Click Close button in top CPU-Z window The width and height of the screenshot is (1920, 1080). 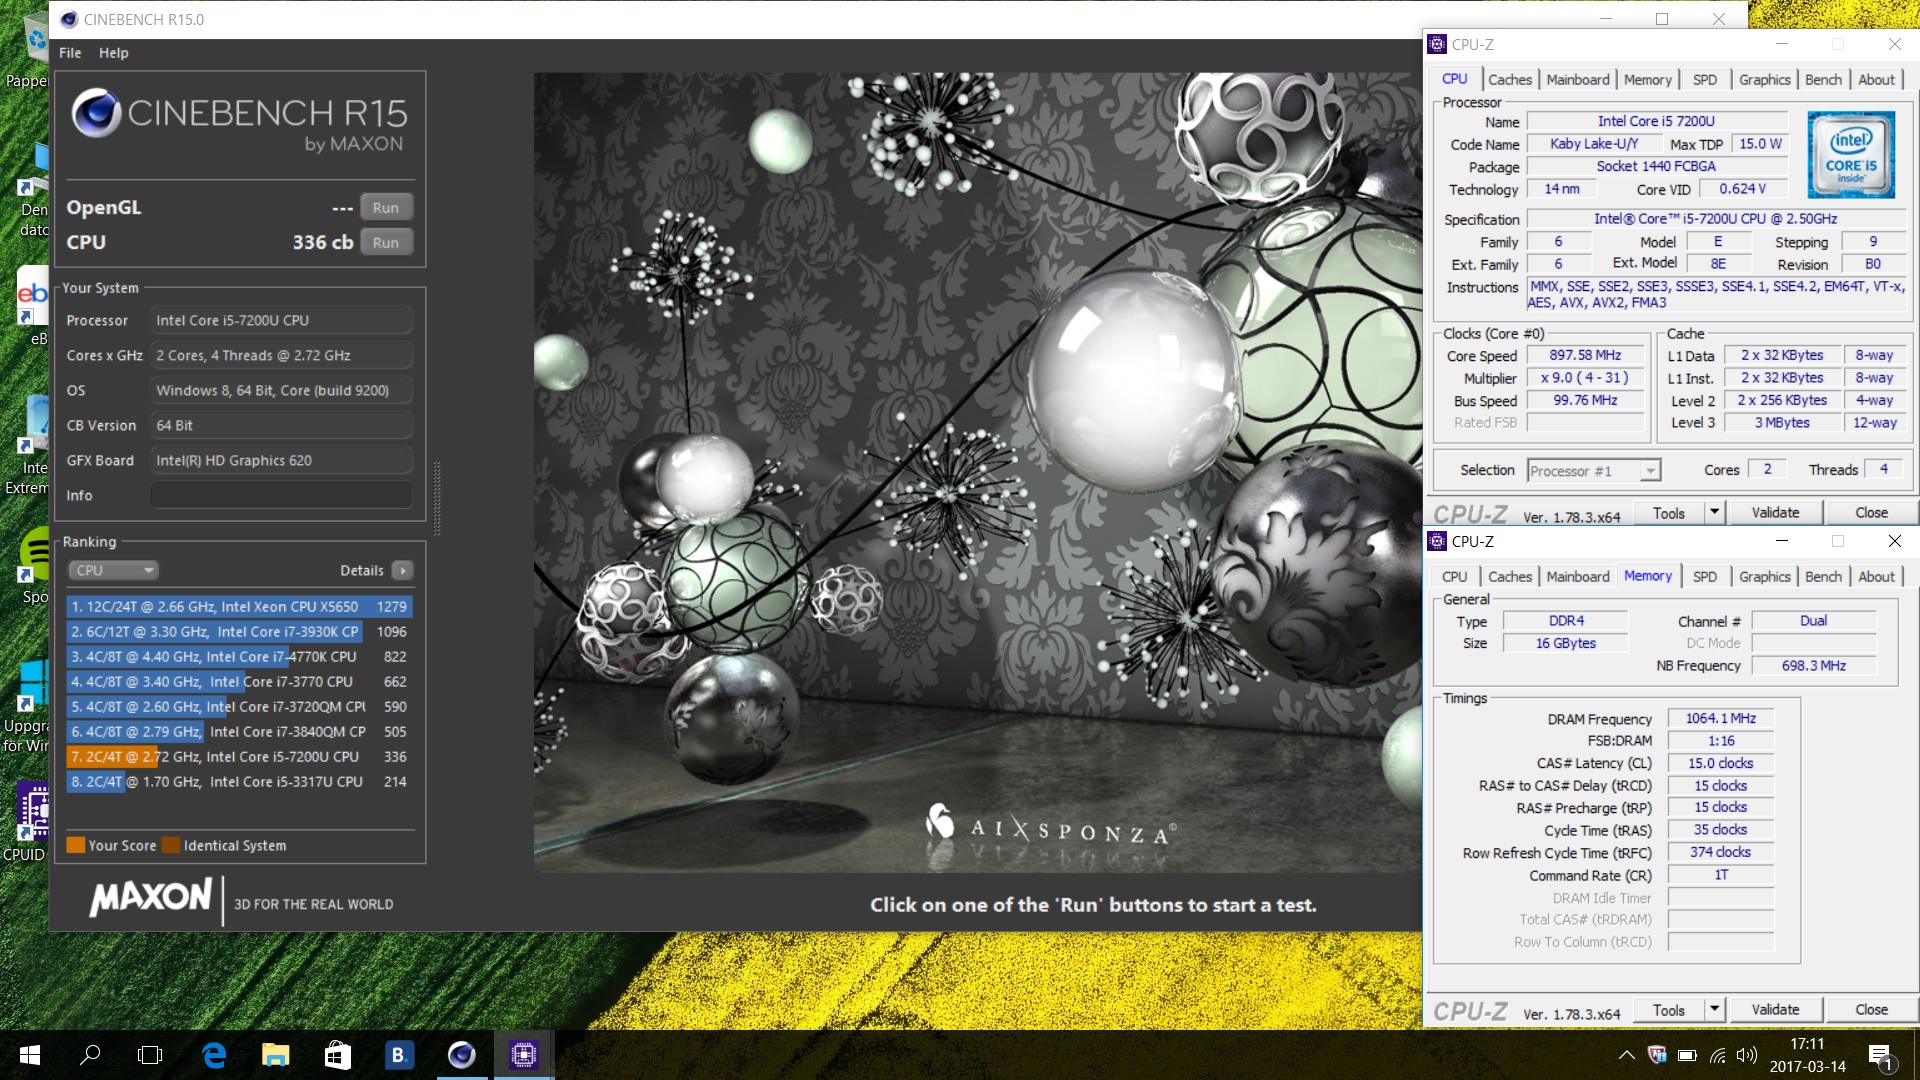click(x=1871, y=513)
